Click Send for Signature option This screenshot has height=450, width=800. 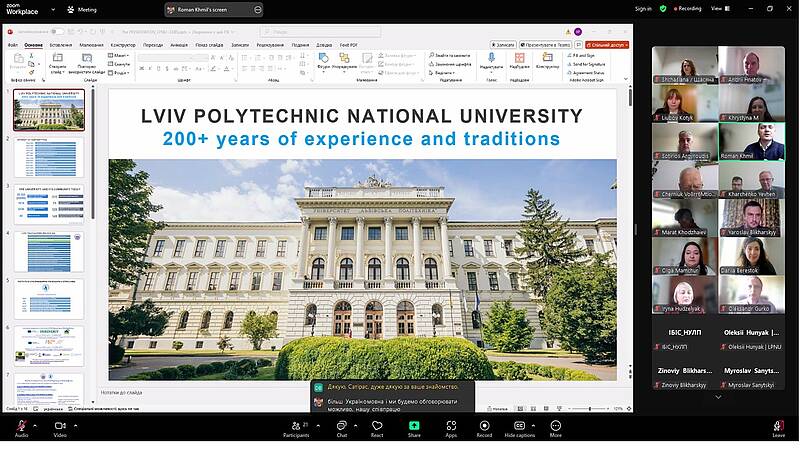click(586, 64)
